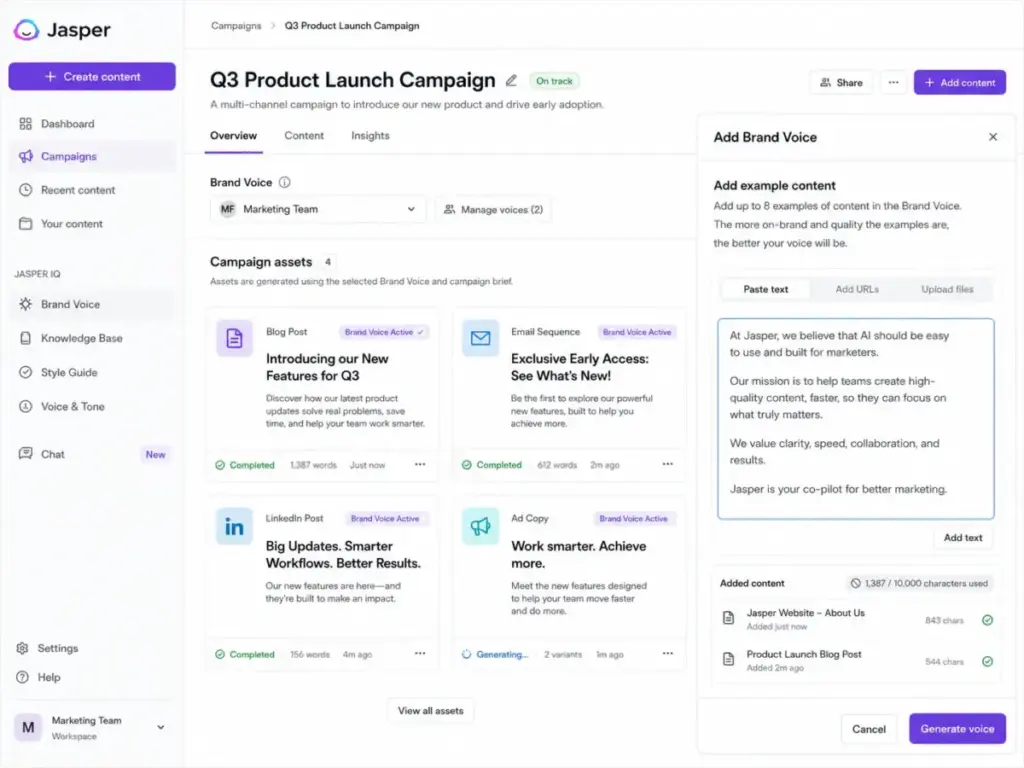Open Voice & Tone icon
1024x768 pixels.
point(25,406)
